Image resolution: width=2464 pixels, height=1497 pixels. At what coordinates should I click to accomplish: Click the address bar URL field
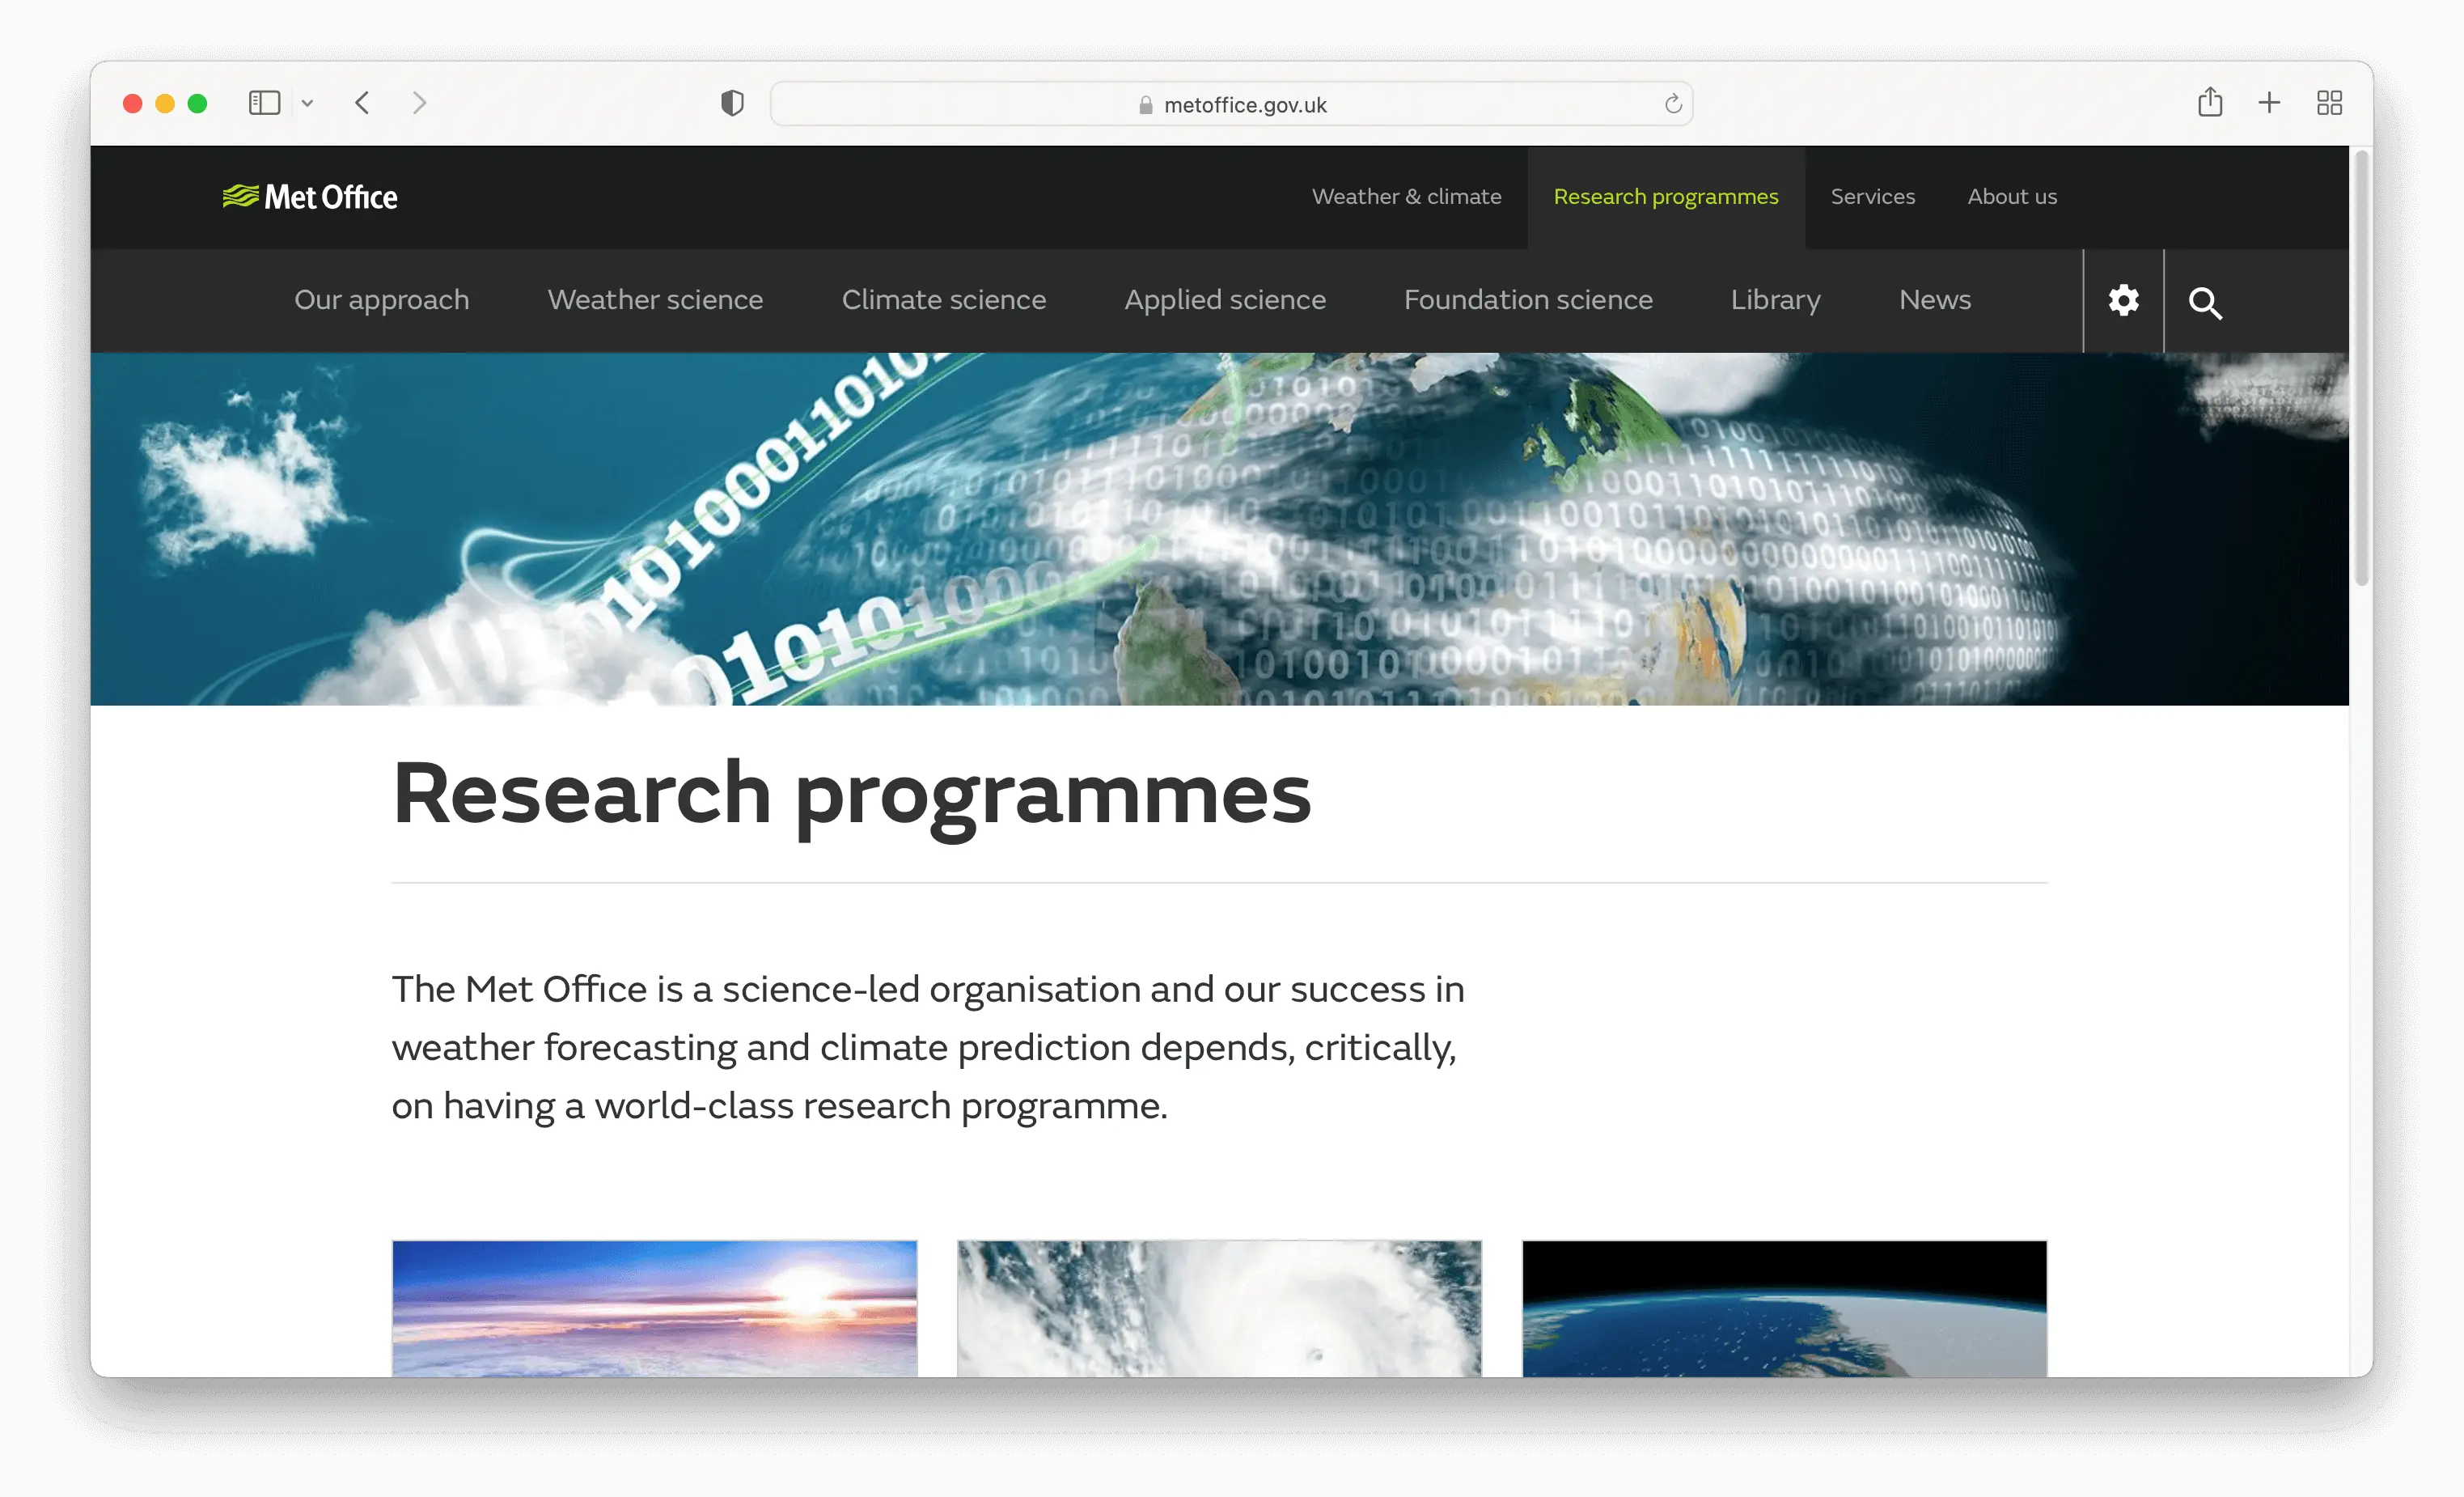click(1230, 104)
